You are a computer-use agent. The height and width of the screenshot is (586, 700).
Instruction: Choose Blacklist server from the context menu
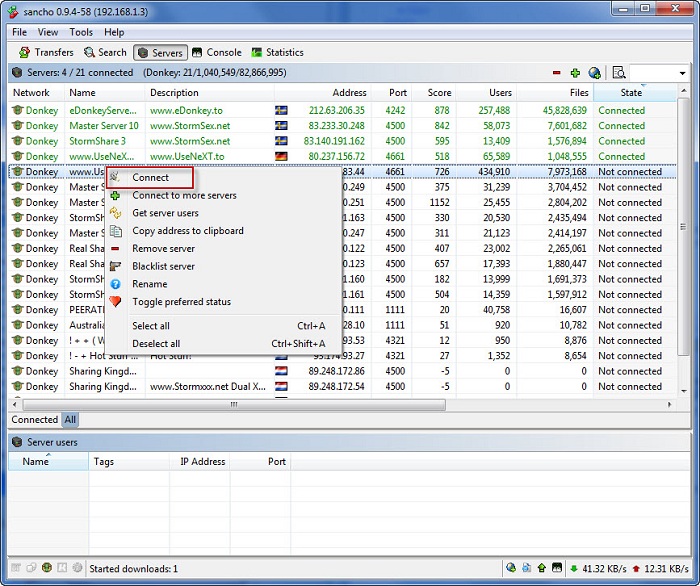tap(163, 266)
